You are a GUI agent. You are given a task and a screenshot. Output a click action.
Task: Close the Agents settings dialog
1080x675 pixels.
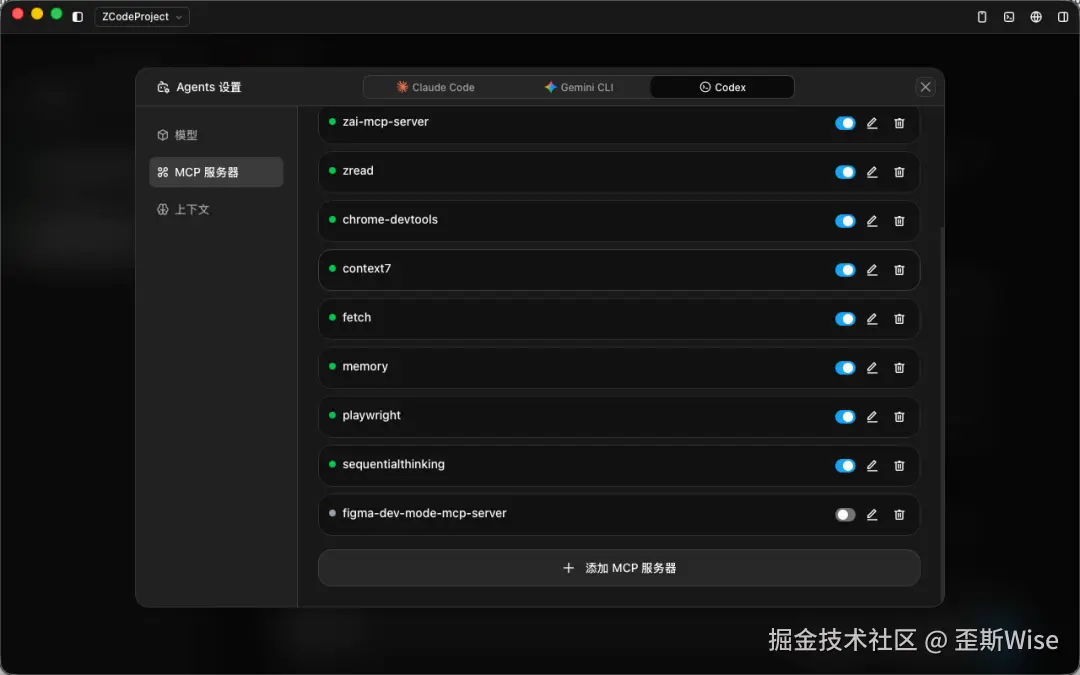(x=925, y=87)
